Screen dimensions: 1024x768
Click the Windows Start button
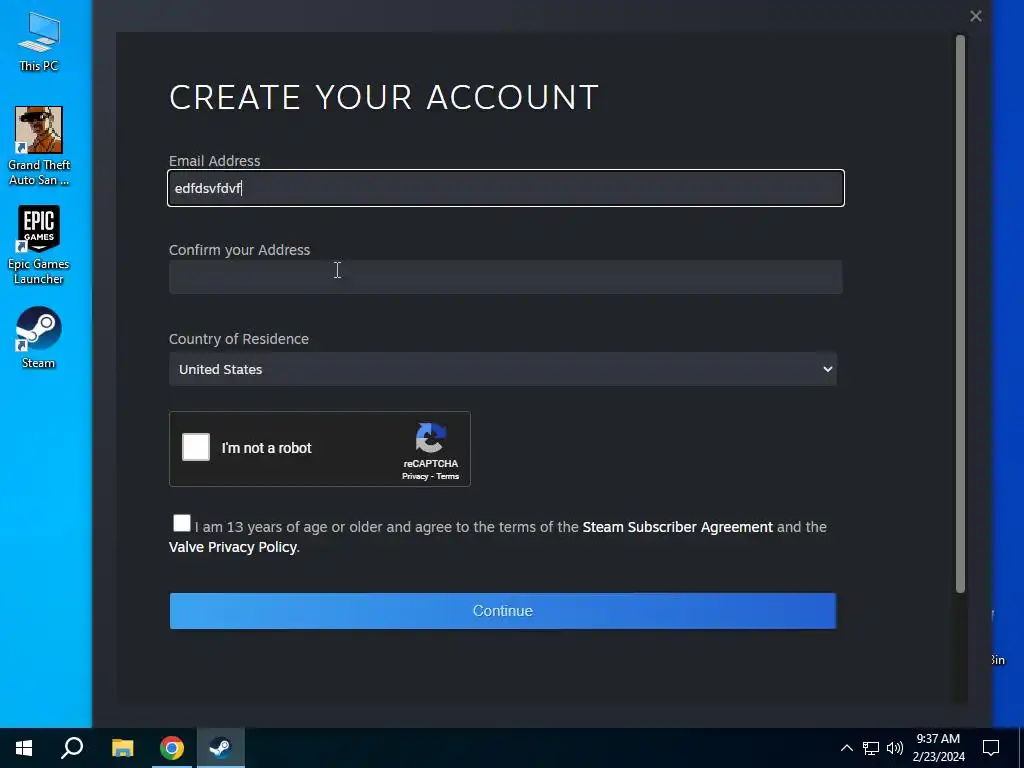(24, 748)
